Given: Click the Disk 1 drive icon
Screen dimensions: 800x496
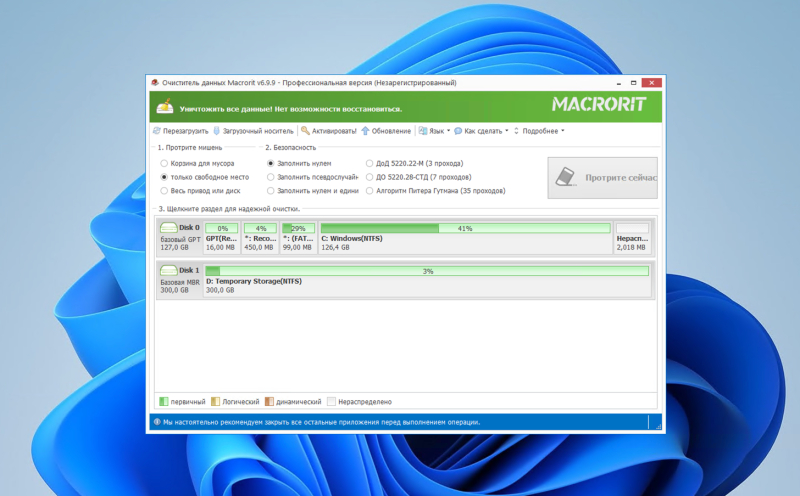Looking at the screenshot, I should 168,270.
